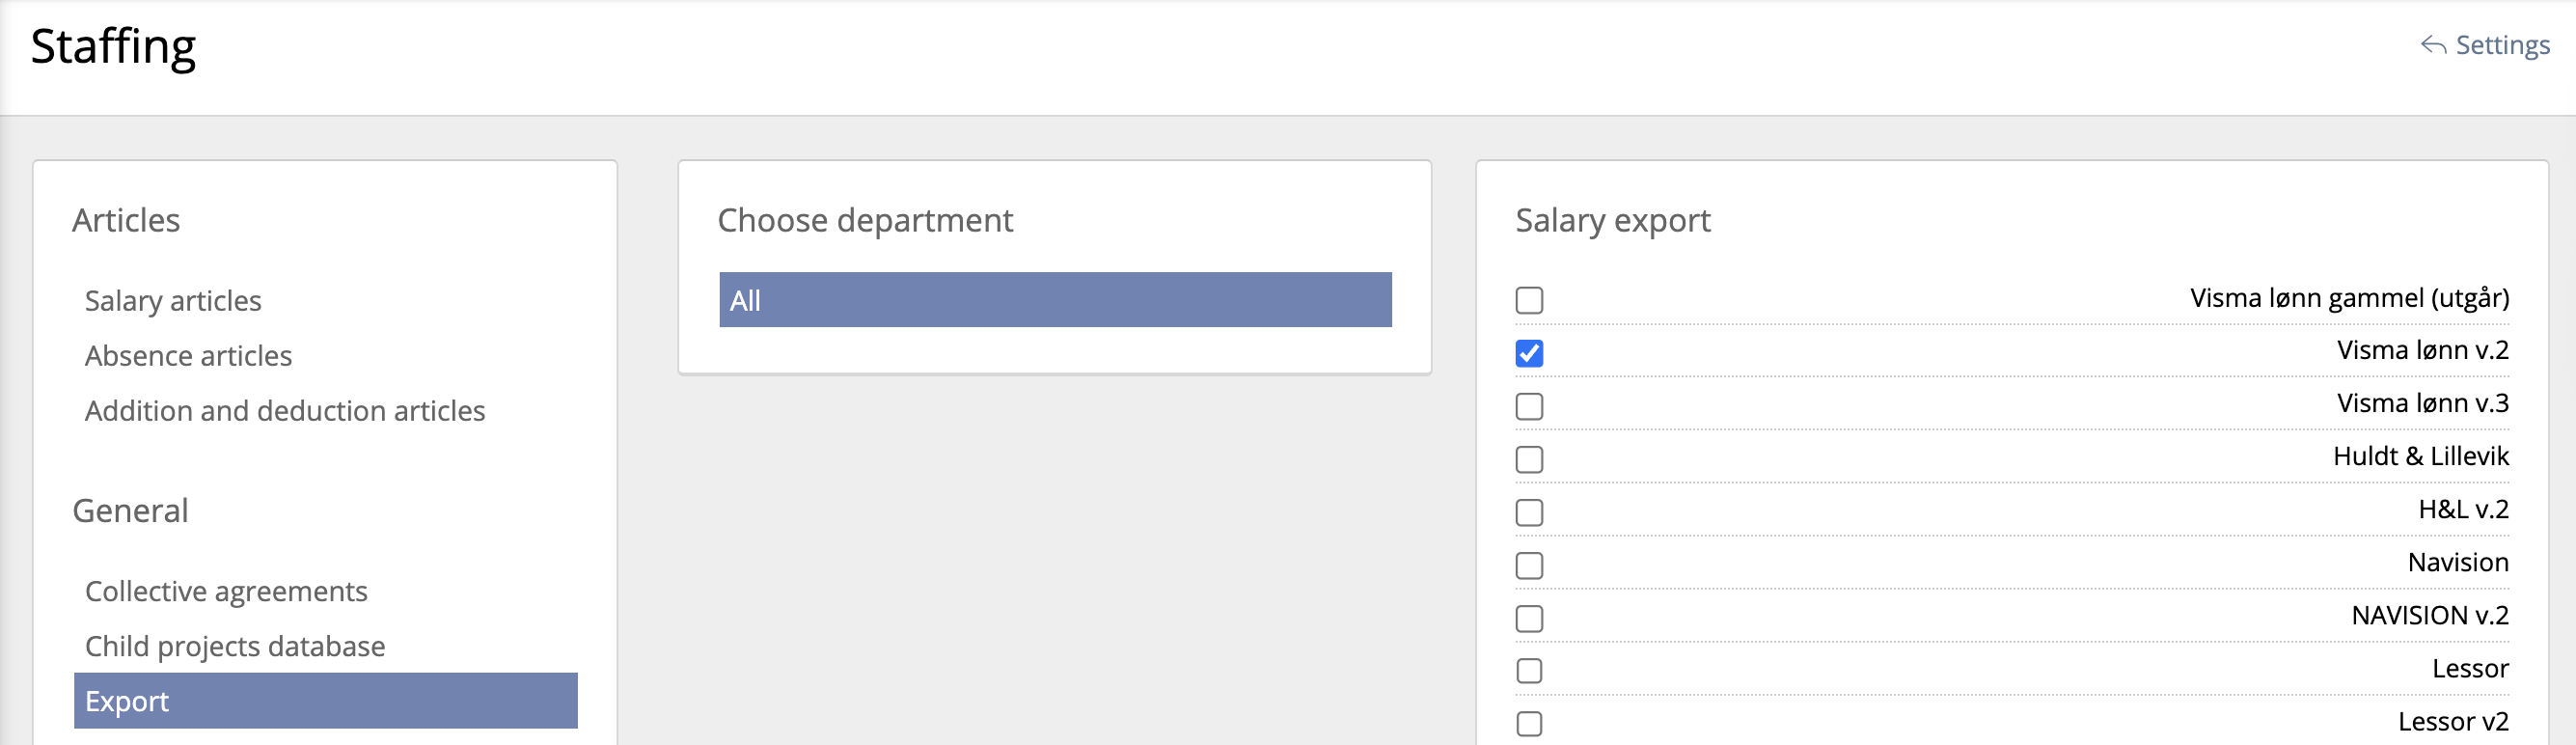
Task: Check the Lessor export box
Action: [1529, 671]
